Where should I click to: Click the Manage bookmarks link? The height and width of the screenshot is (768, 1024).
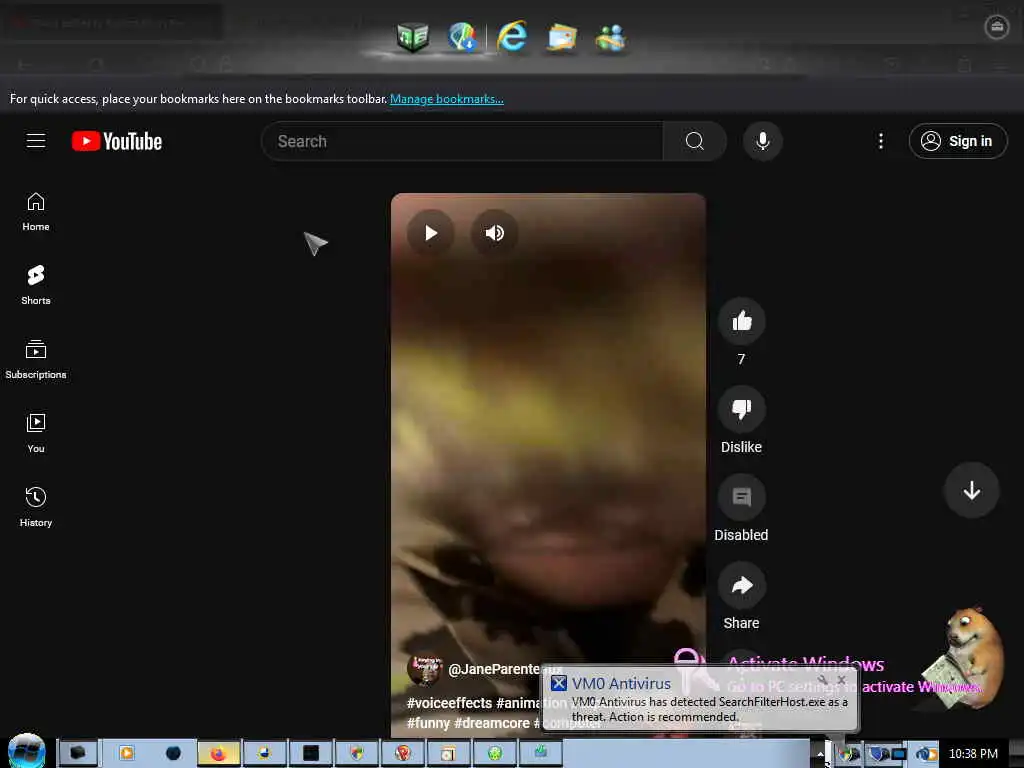point(447,99)
